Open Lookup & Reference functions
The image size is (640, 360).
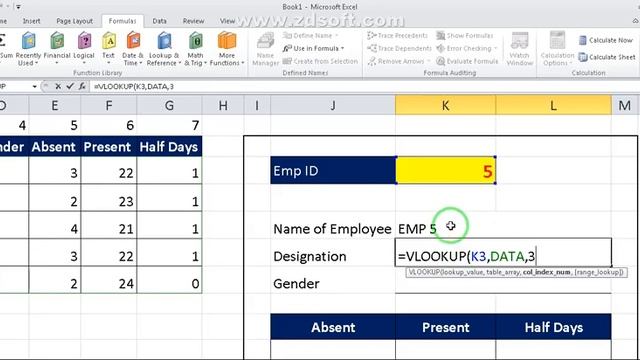164,49
